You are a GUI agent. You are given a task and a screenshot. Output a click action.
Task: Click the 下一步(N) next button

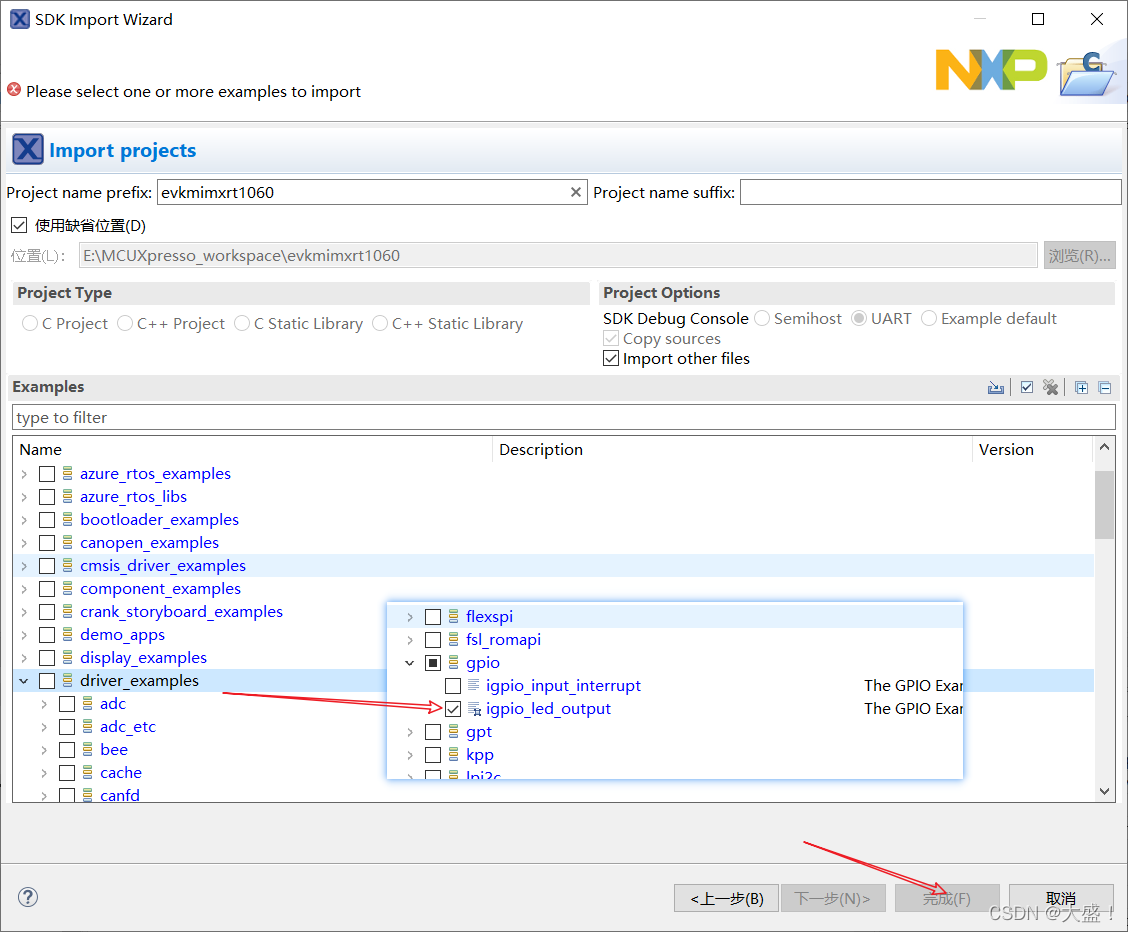point(833,898)
